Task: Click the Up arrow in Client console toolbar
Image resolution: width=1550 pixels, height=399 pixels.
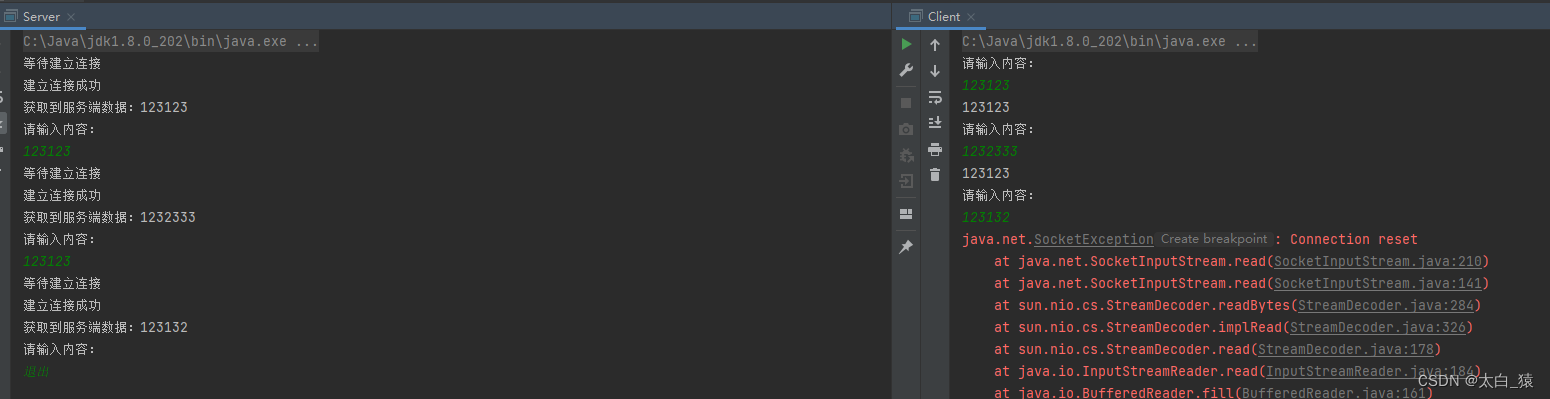Action: [x=935, y=44]
